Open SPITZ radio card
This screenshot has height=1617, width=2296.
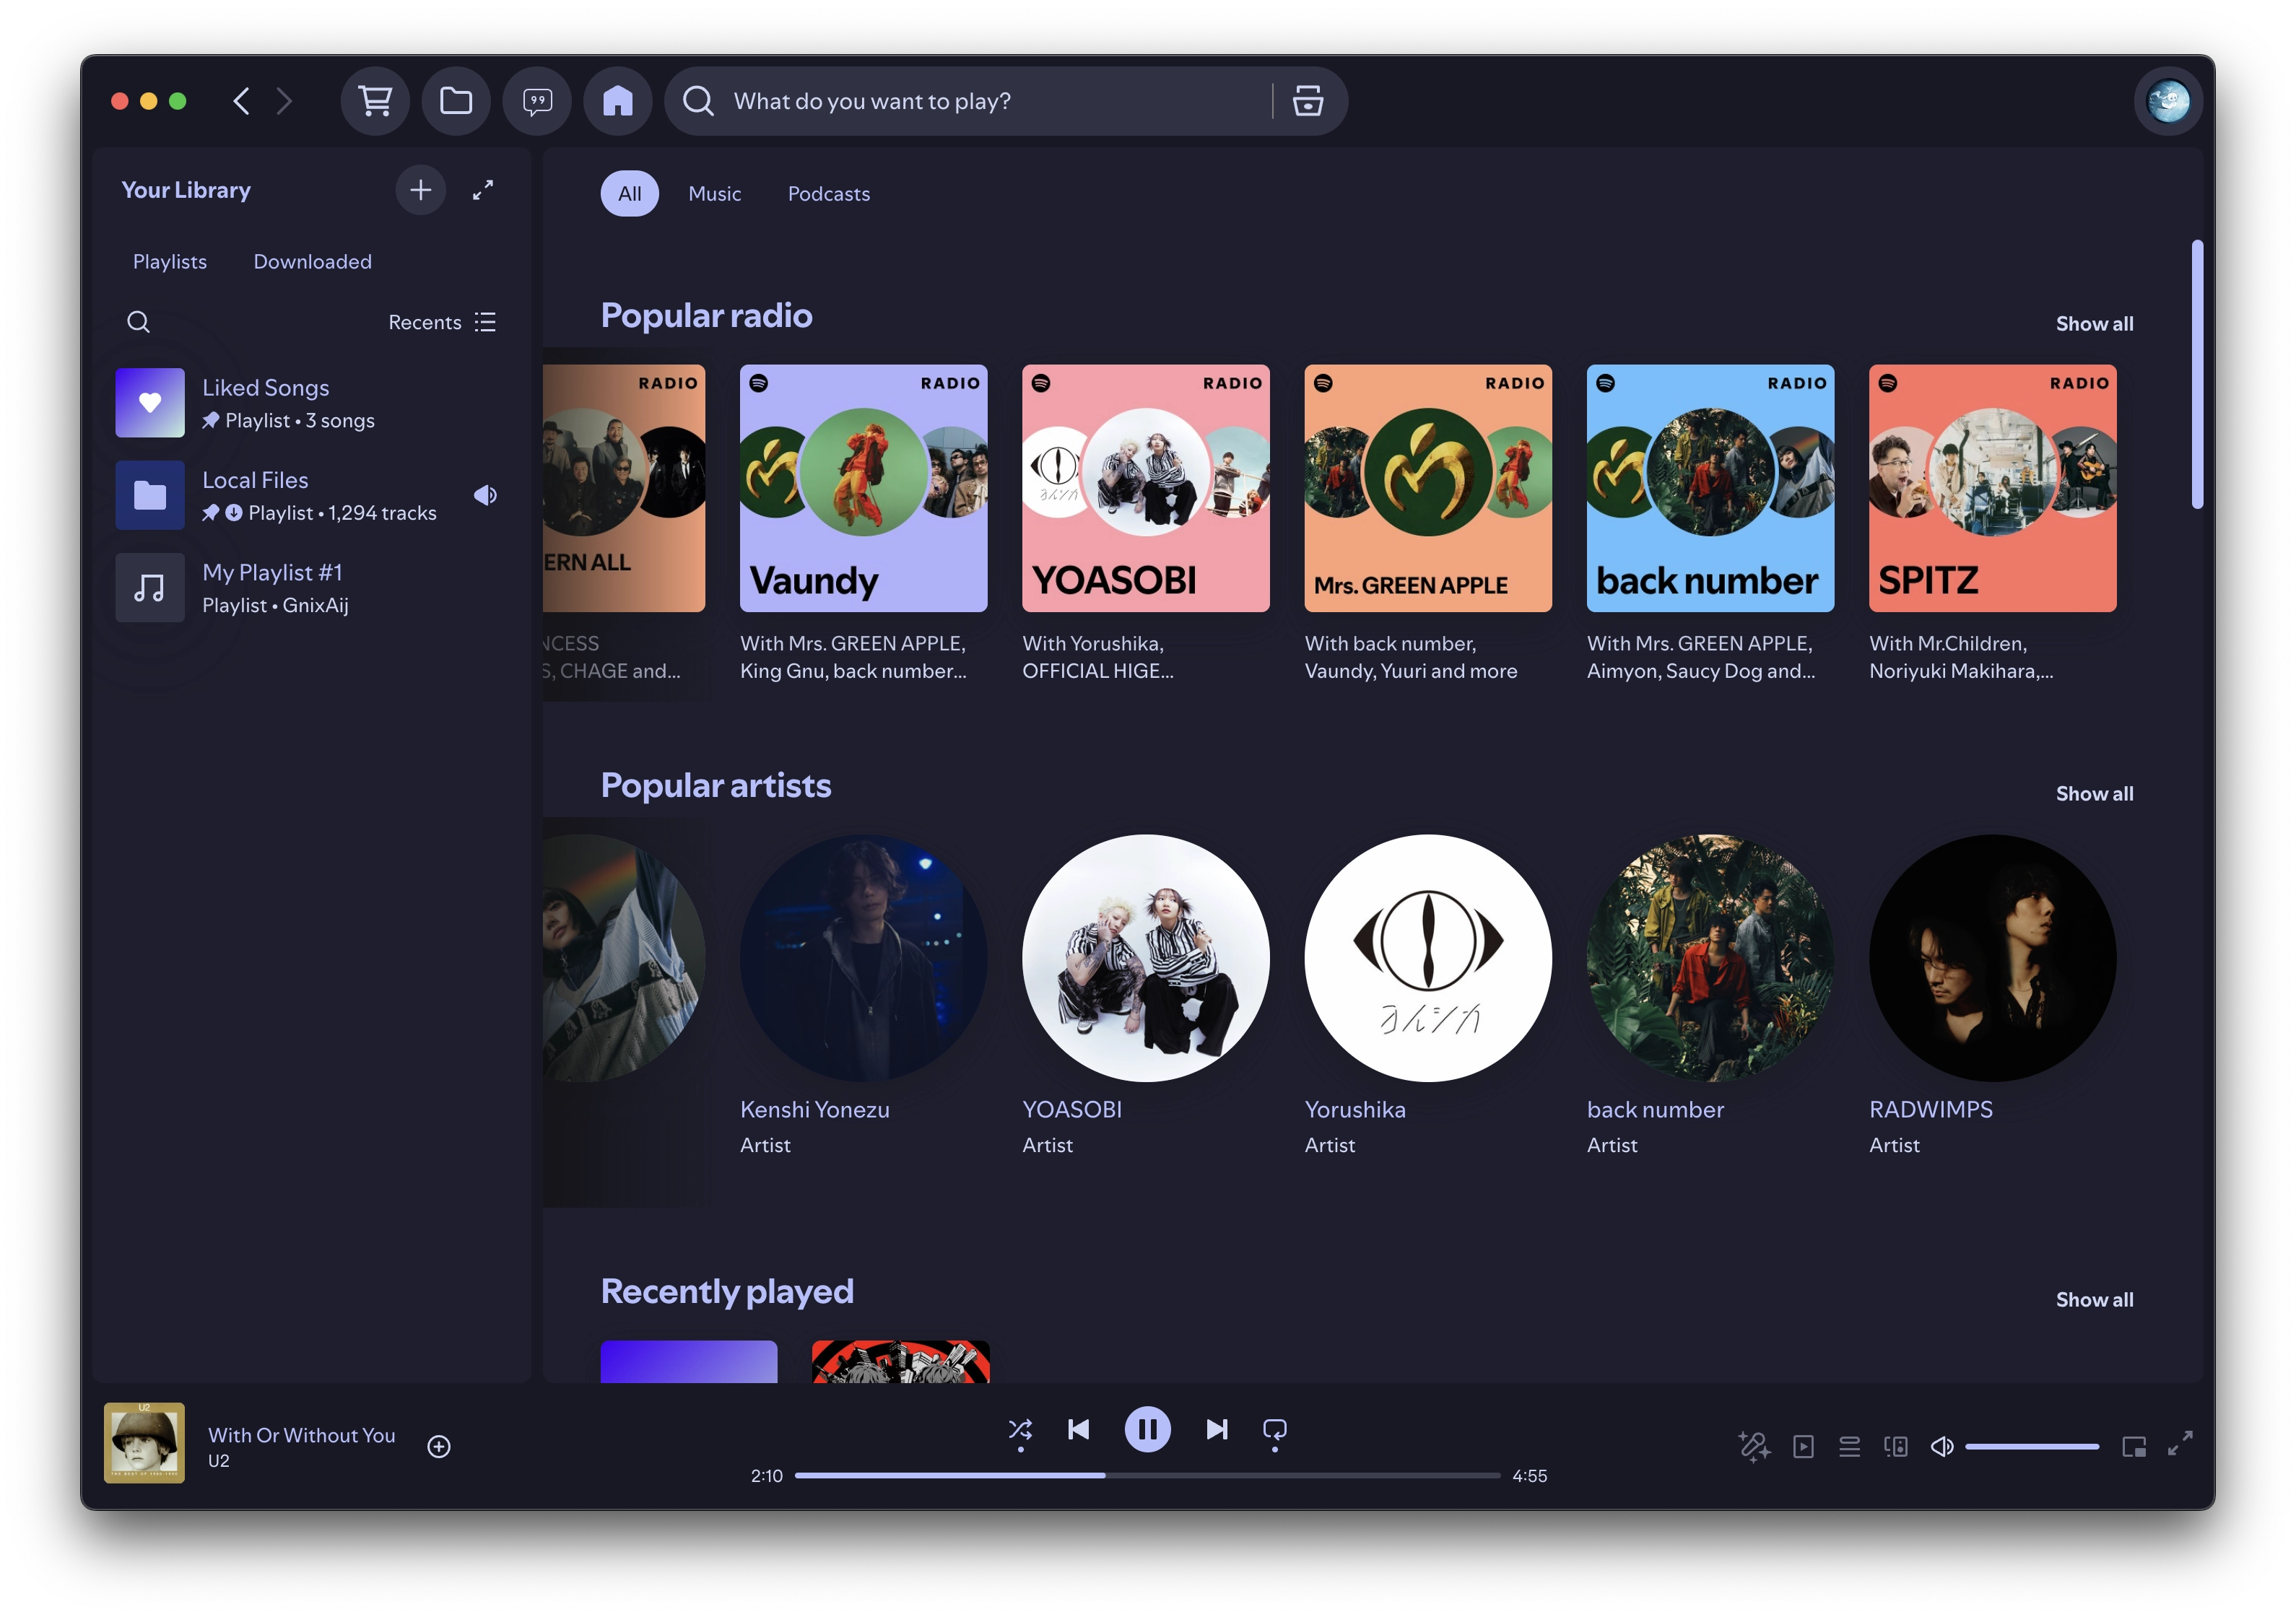point(1993,524)
